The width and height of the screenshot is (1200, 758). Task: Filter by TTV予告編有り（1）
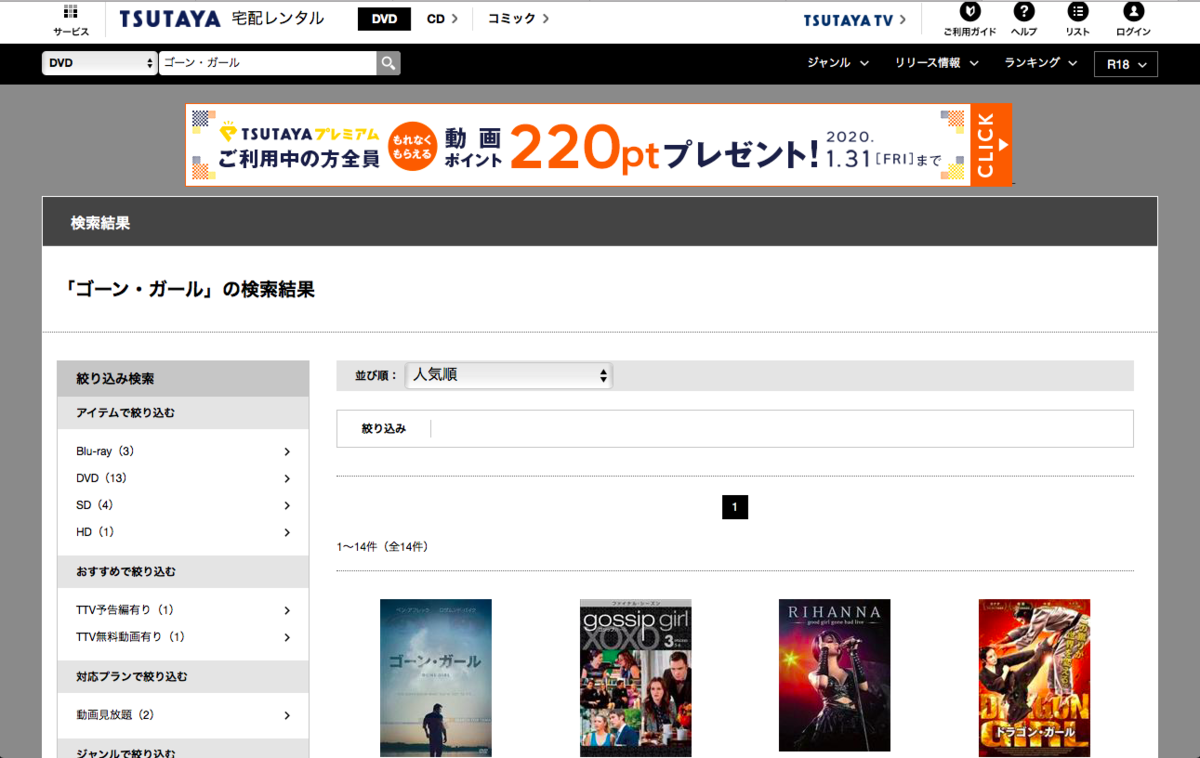click(183, 610)
